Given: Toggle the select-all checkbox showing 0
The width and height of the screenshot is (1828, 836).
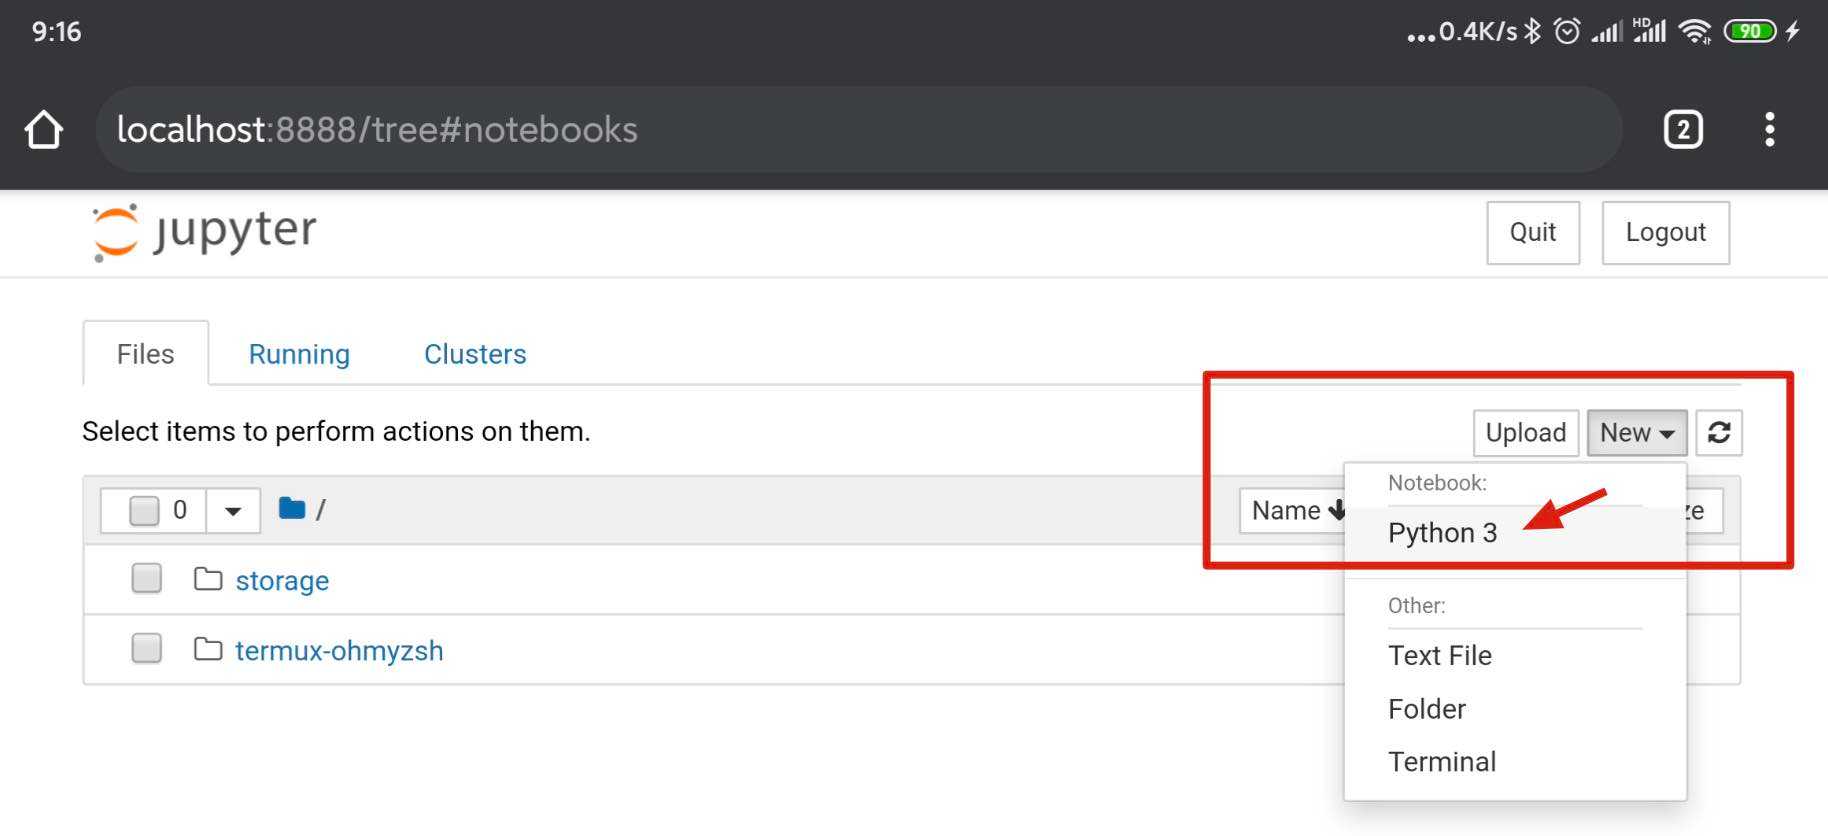Looking at the screenshot, I should pyautogui.click(x=145, y=510).
